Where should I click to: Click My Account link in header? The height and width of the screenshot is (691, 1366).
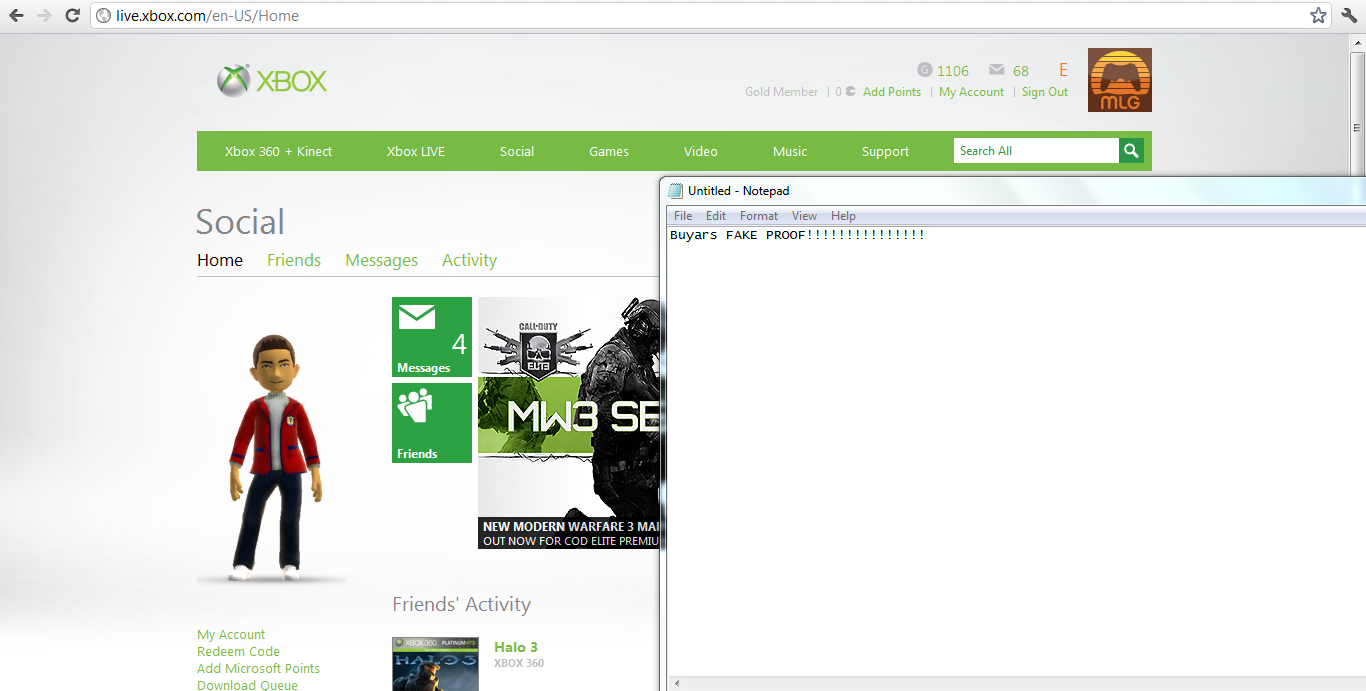pos(971,92)
